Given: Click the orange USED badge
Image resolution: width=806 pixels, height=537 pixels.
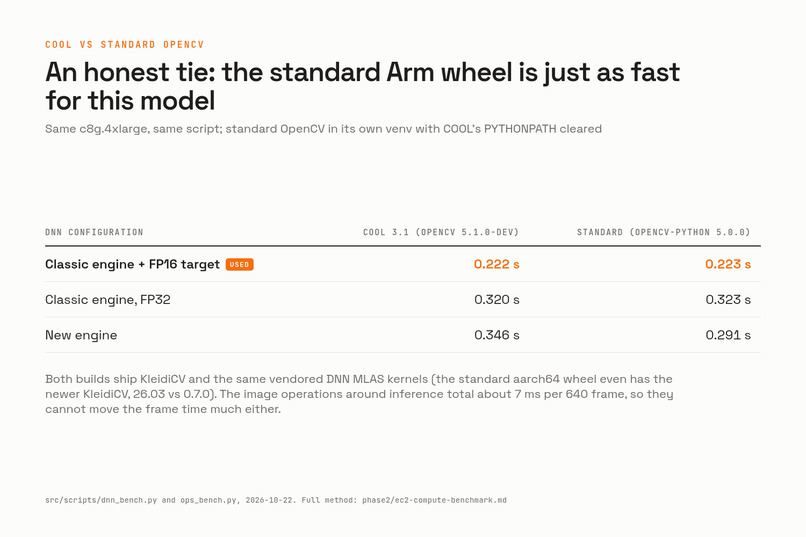Looking at the screenshot, I should [x=240, y=265].
